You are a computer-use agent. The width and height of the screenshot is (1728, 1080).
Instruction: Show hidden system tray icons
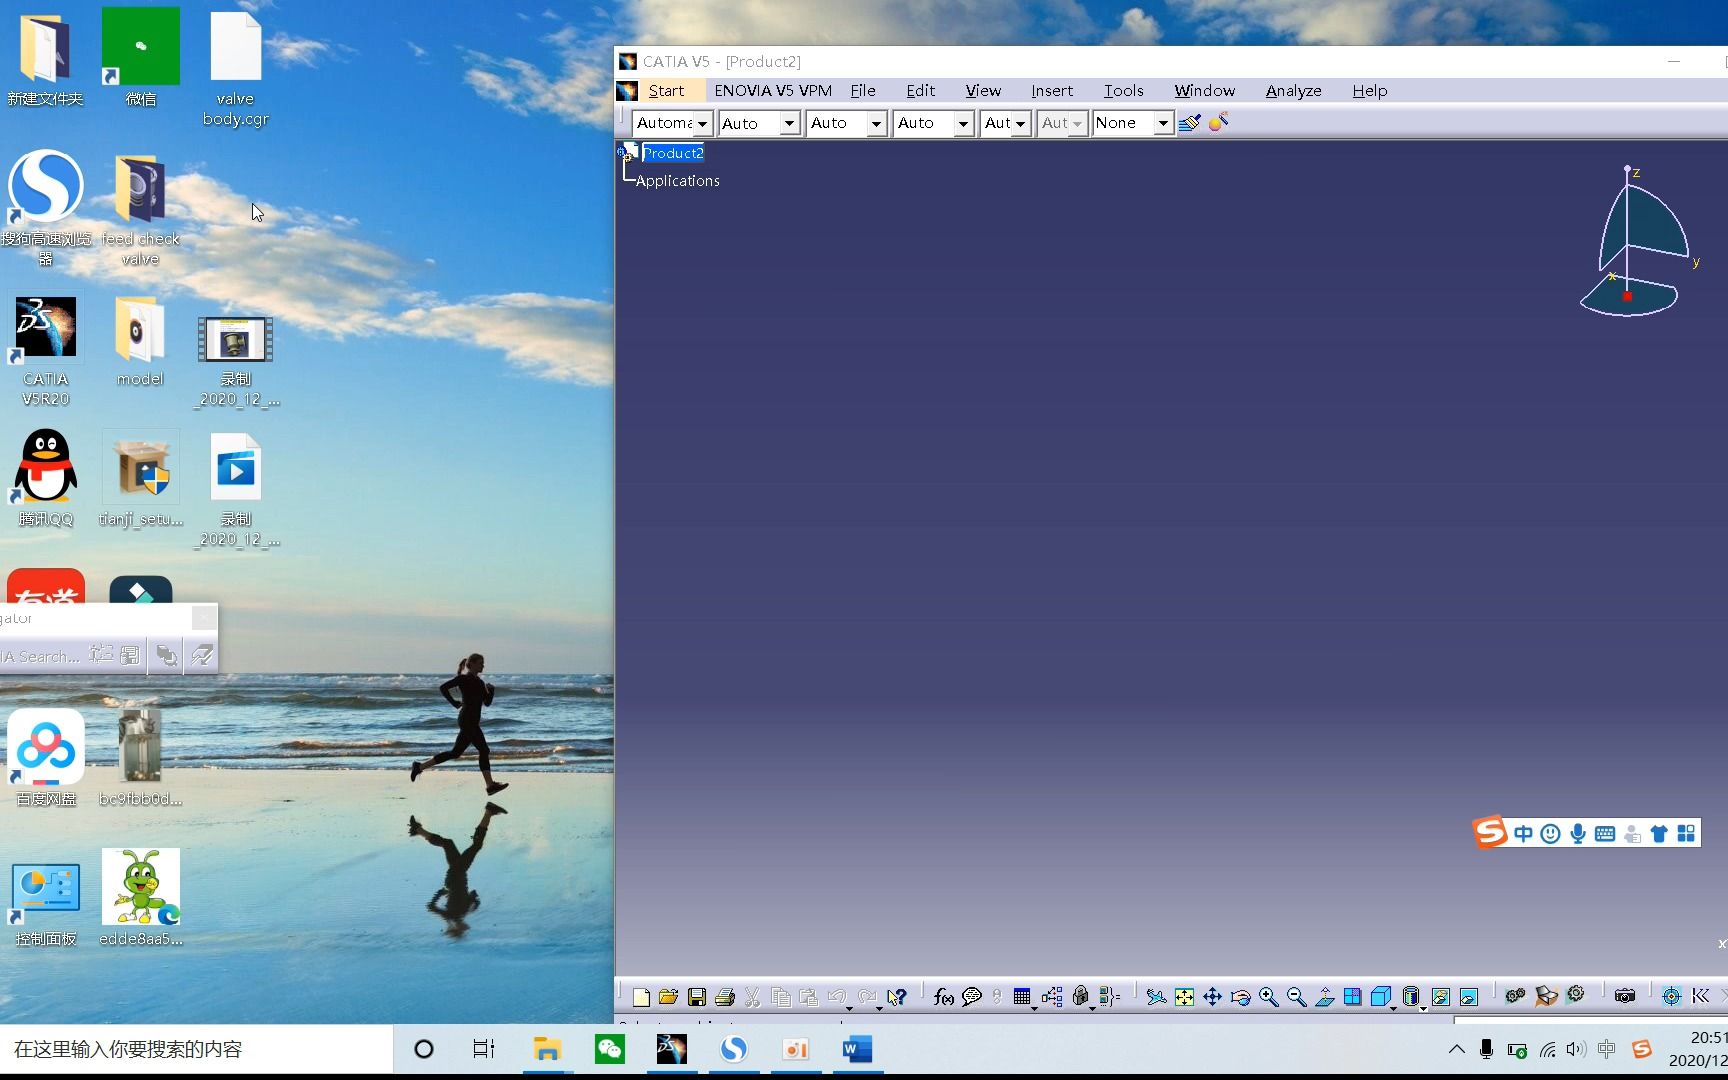point(1457,1049)
